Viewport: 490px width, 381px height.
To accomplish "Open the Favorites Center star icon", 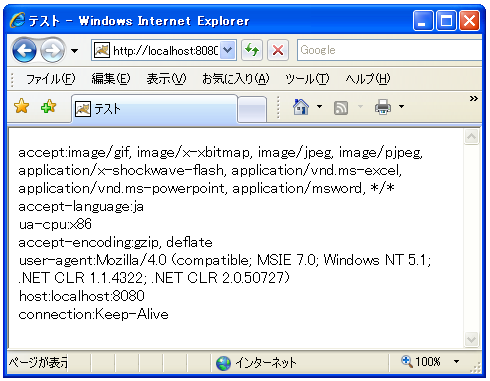I will [x=22, y=106].
